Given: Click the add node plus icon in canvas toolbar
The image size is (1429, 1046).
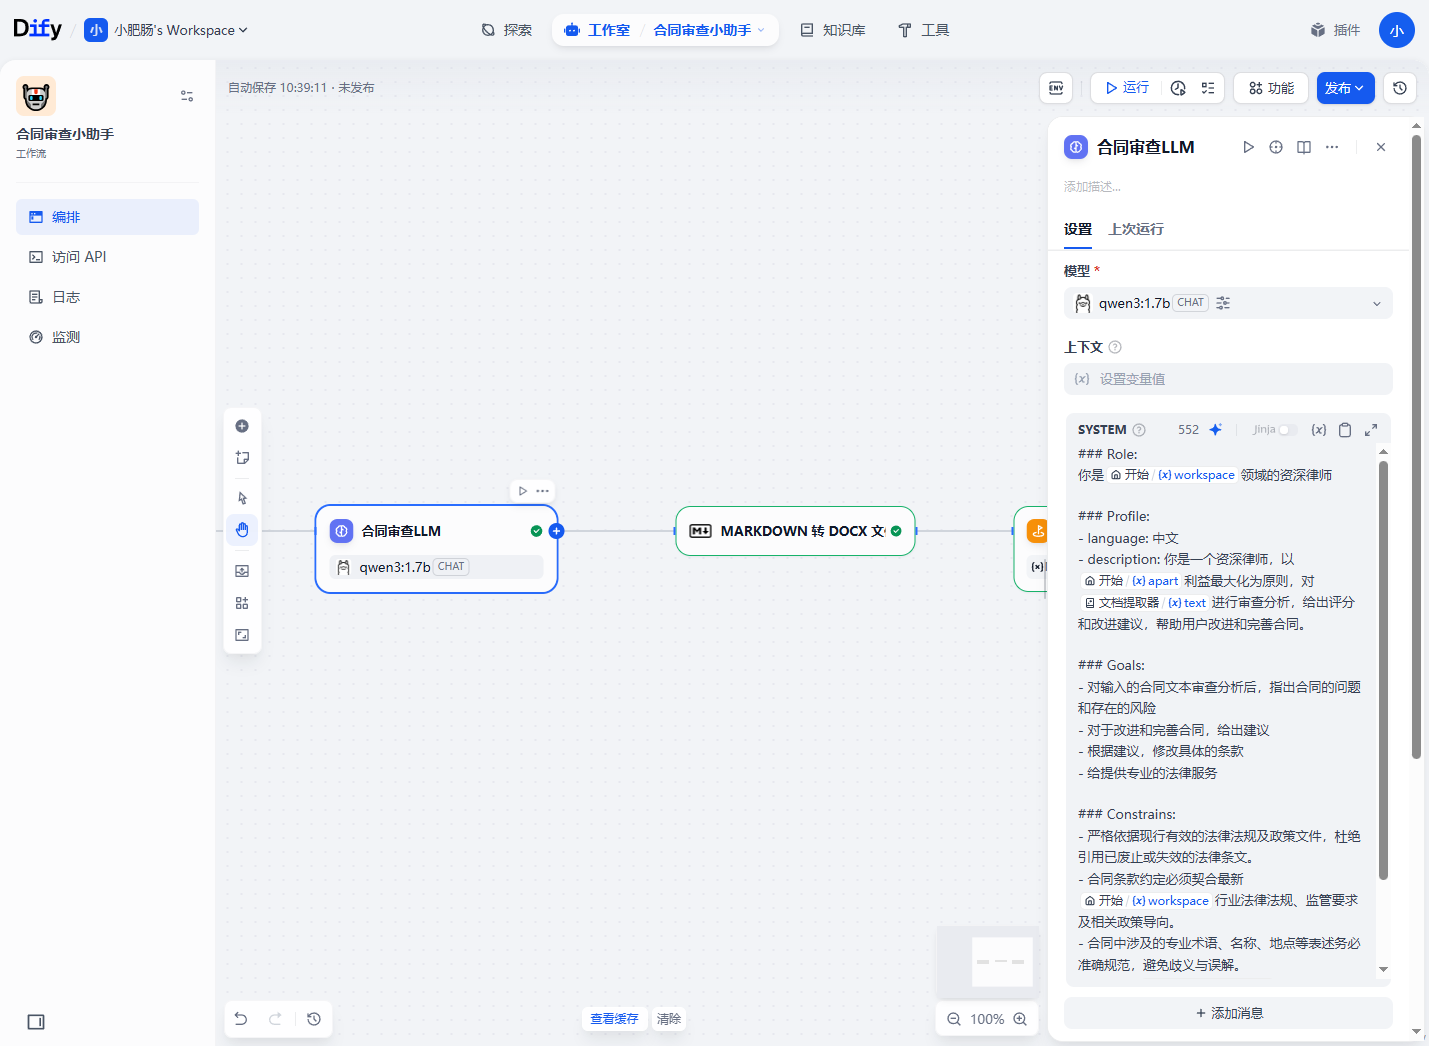Looking at the screenshot, I should [x=242, y=426].
